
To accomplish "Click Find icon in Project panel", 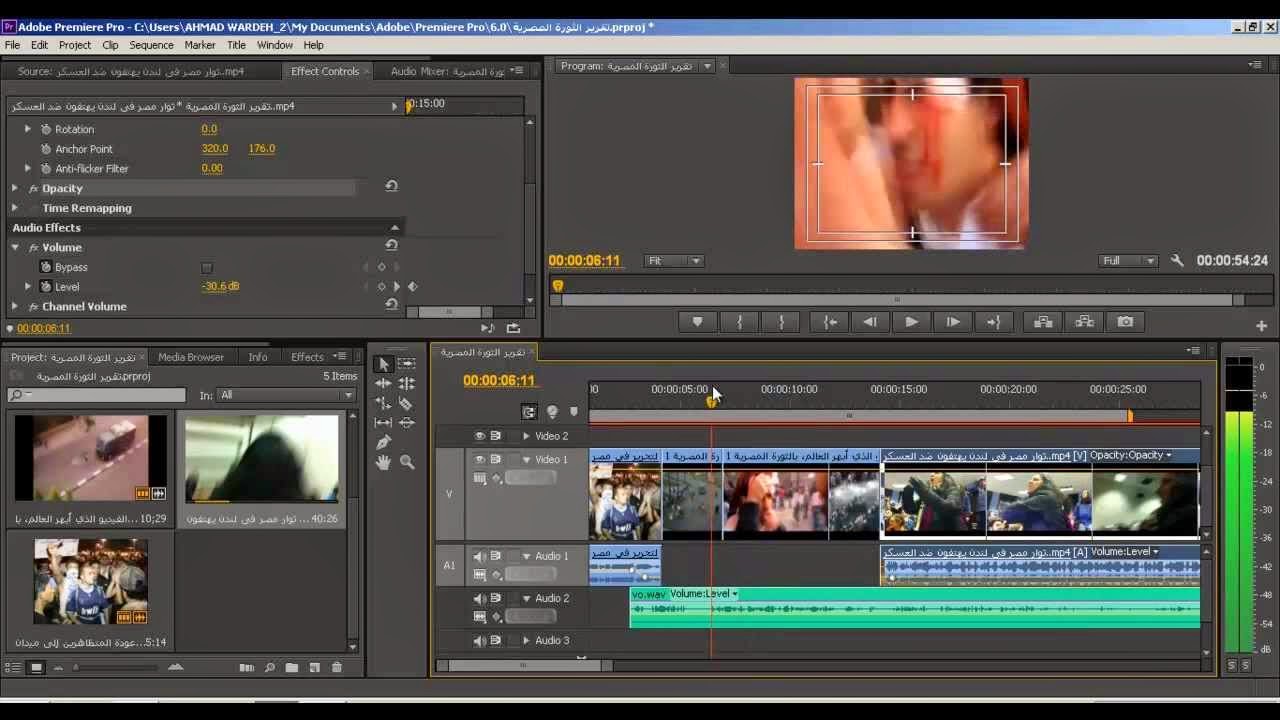I will 270,668.
